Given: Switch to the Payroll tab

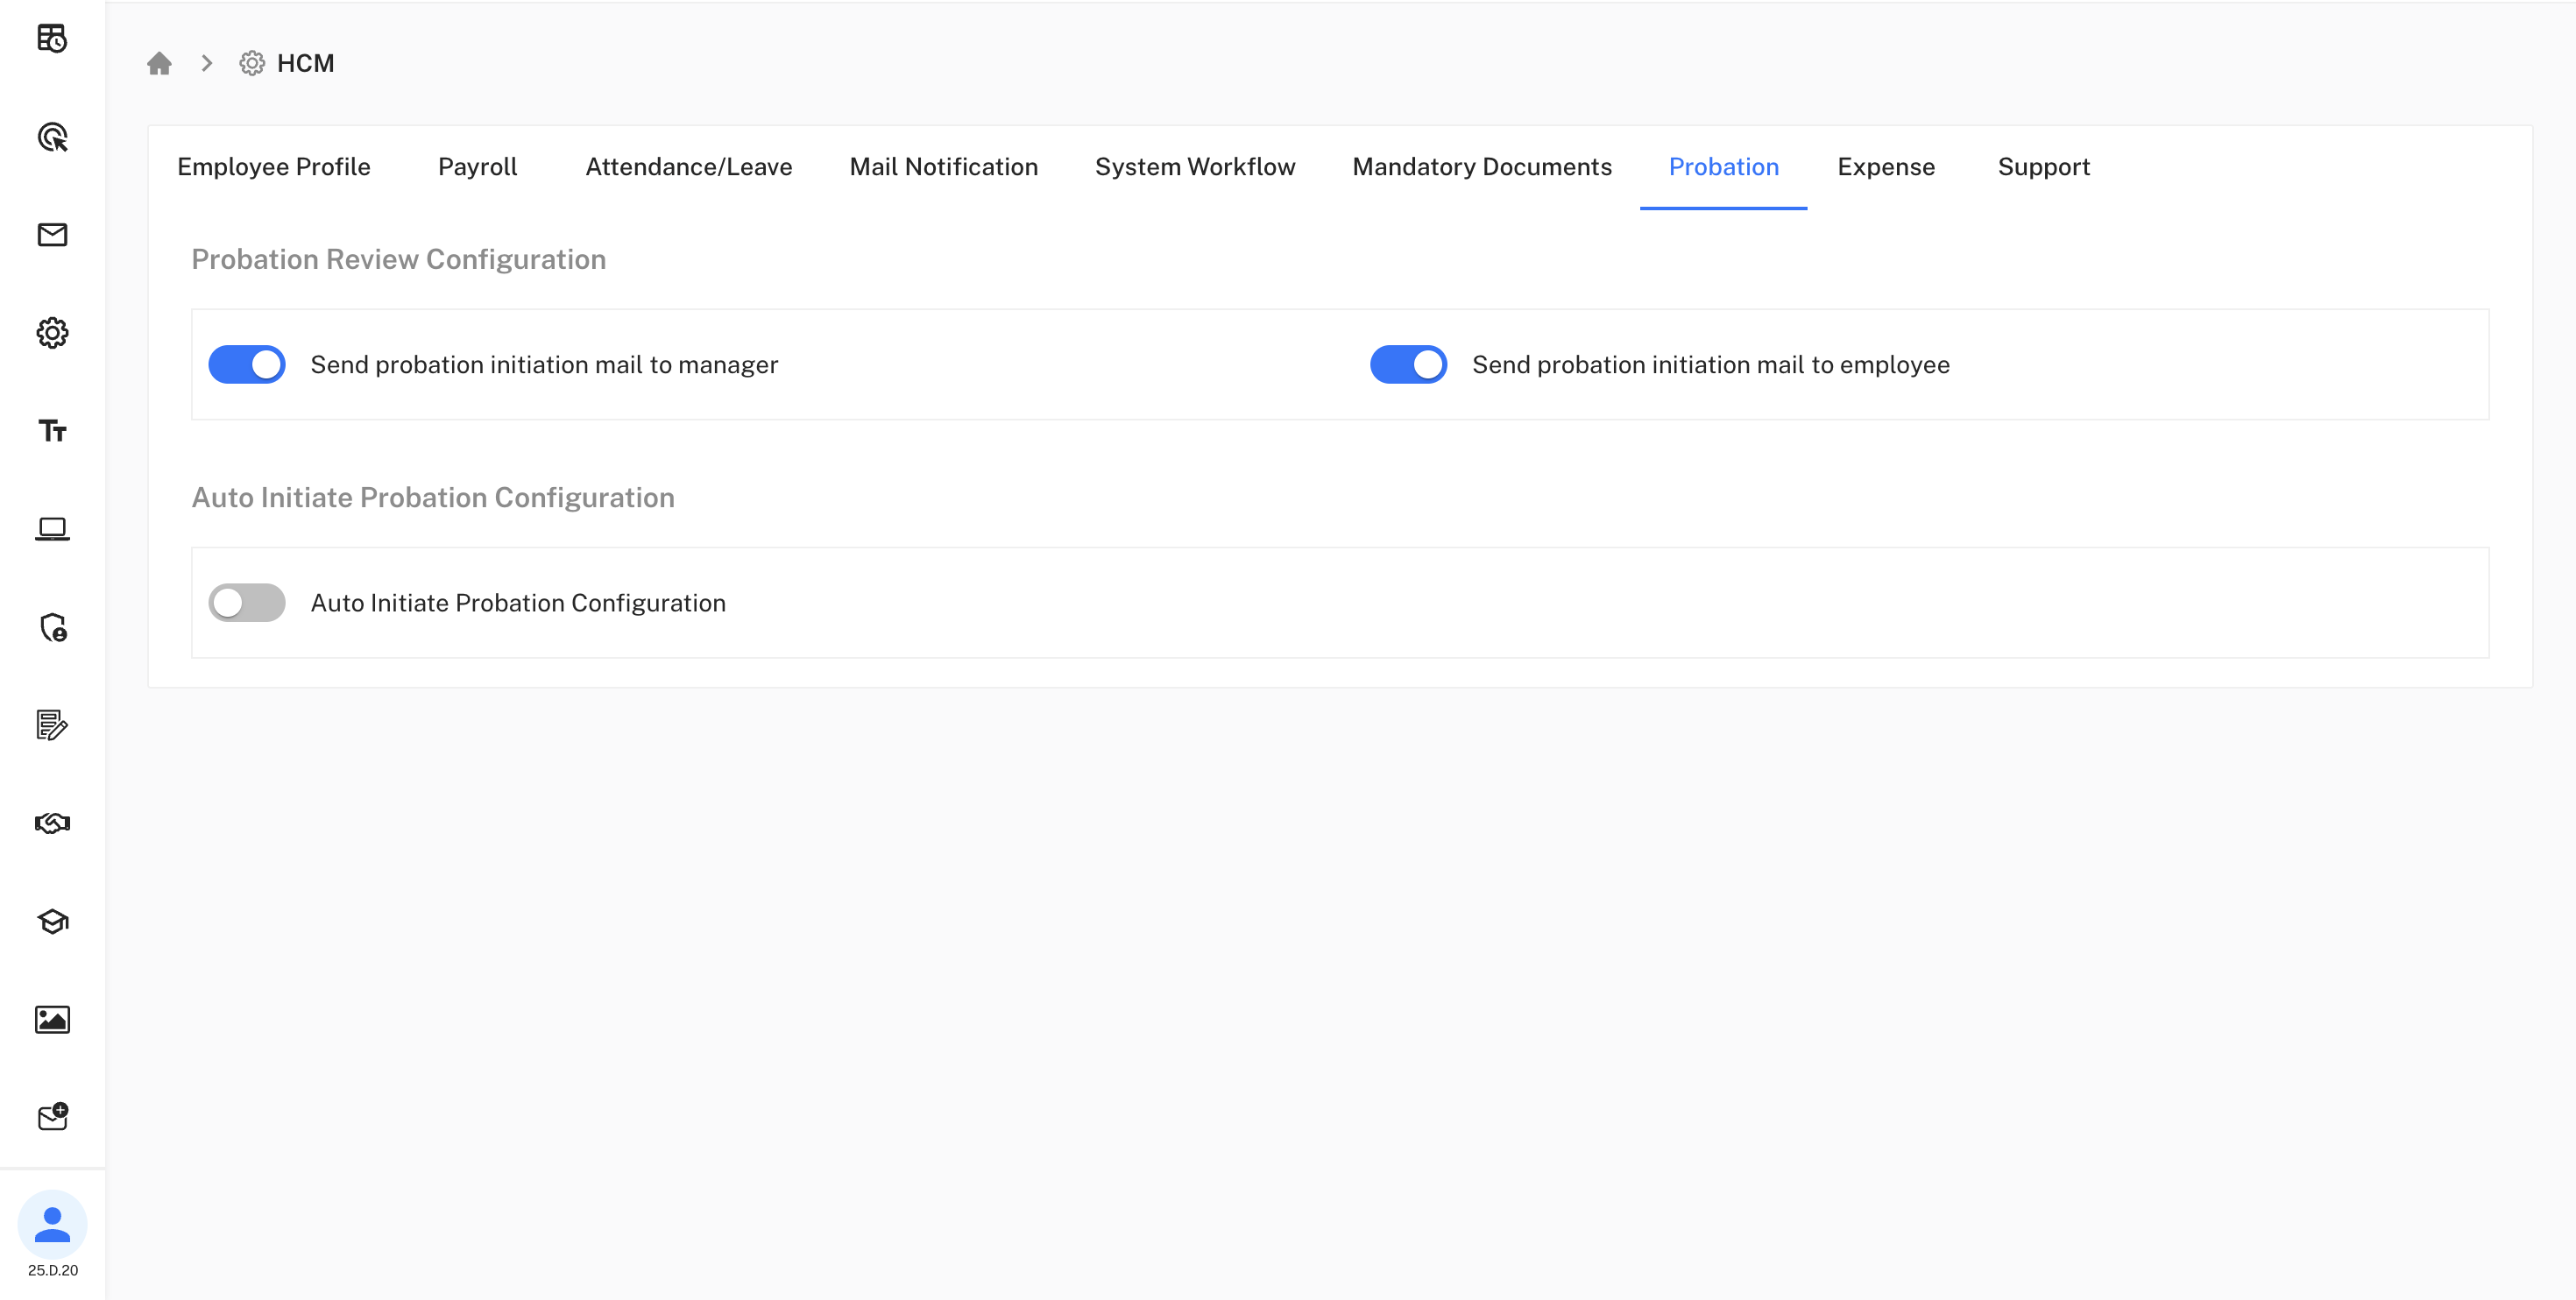Looking at the screenshot, I should [477, 167].
